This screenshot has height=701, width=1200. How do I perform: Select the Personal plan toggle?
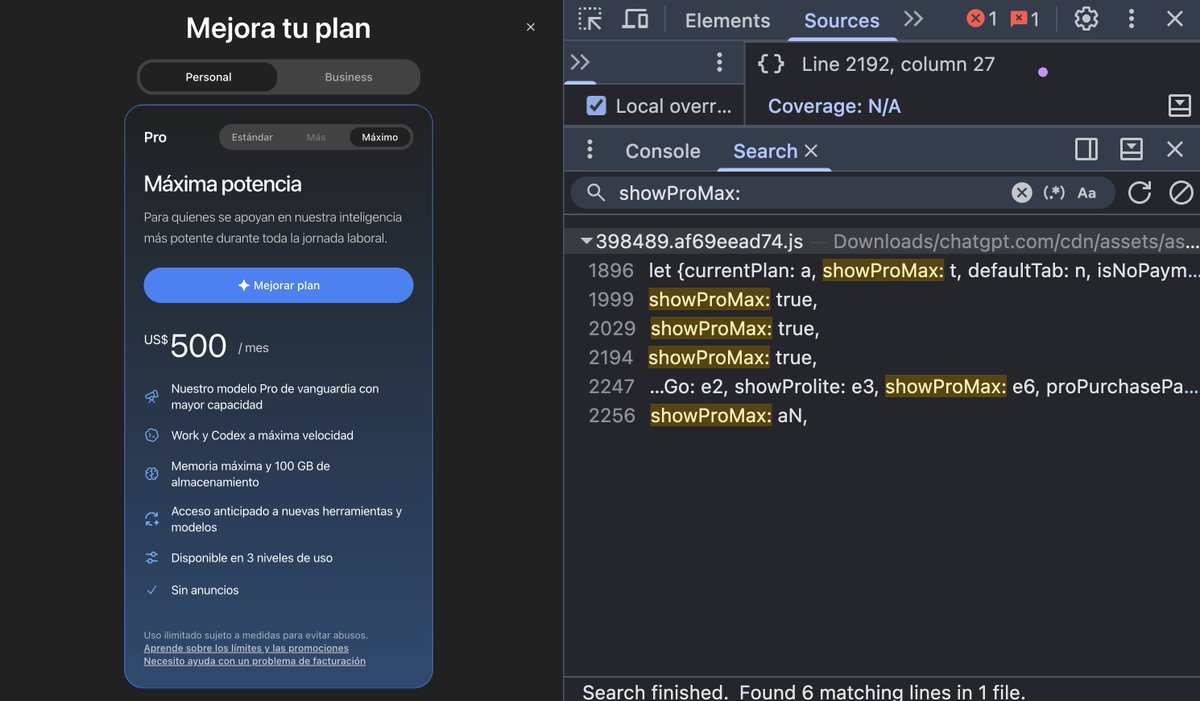208,77
